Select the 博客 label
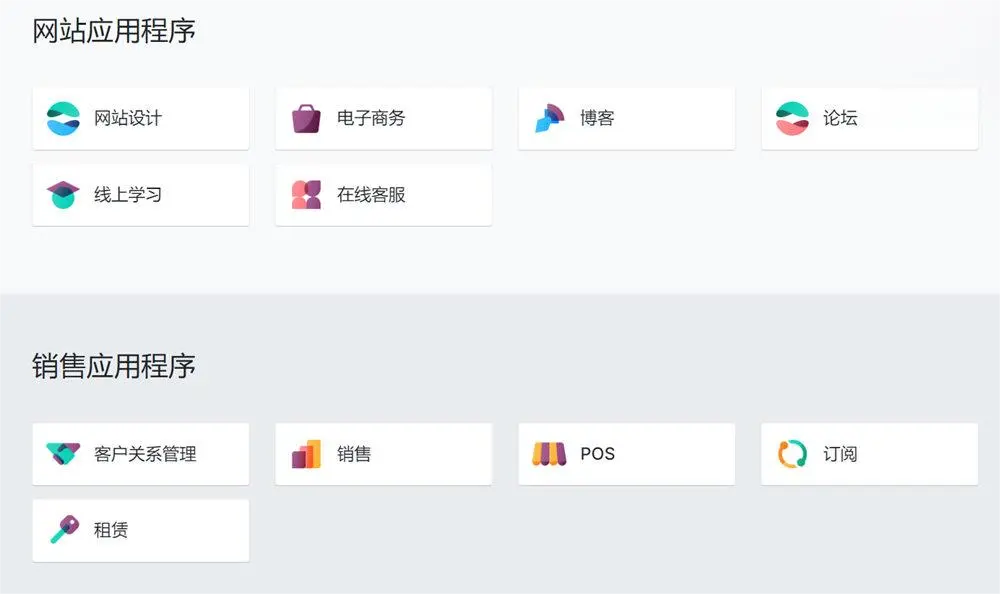1000x594 pixels. click(x=597, y=118)
